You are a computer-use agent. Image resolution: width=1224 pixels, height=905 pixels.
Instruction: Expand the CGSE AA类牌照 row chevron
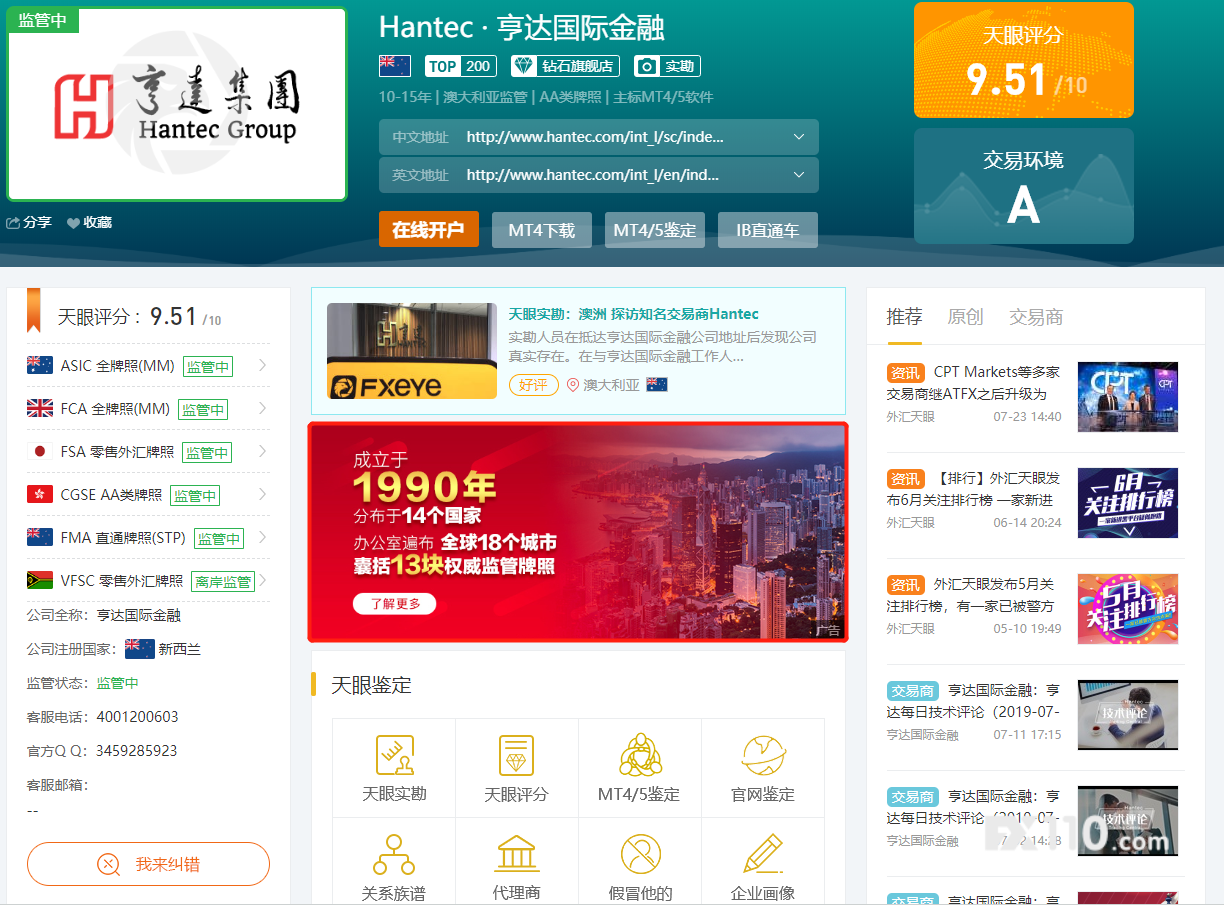point(262,494)
